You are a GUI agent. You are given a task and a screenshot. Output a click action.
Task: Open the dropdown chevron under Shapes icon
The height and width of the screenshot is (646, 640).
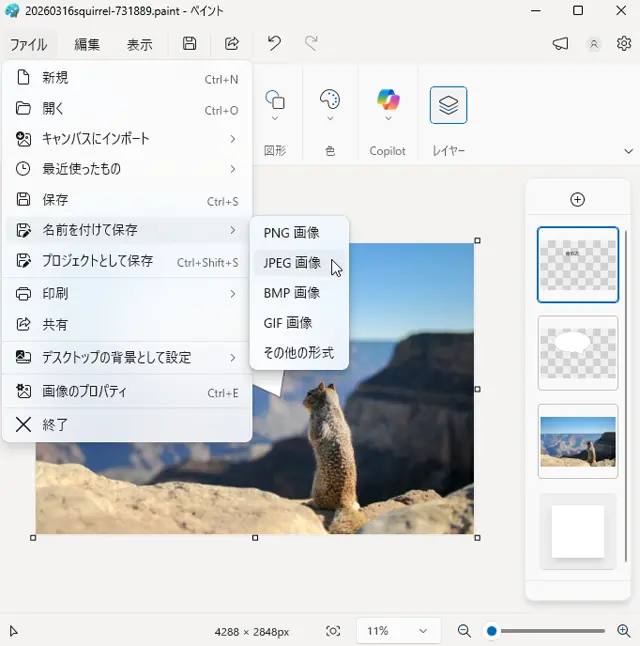pos(275,119)
